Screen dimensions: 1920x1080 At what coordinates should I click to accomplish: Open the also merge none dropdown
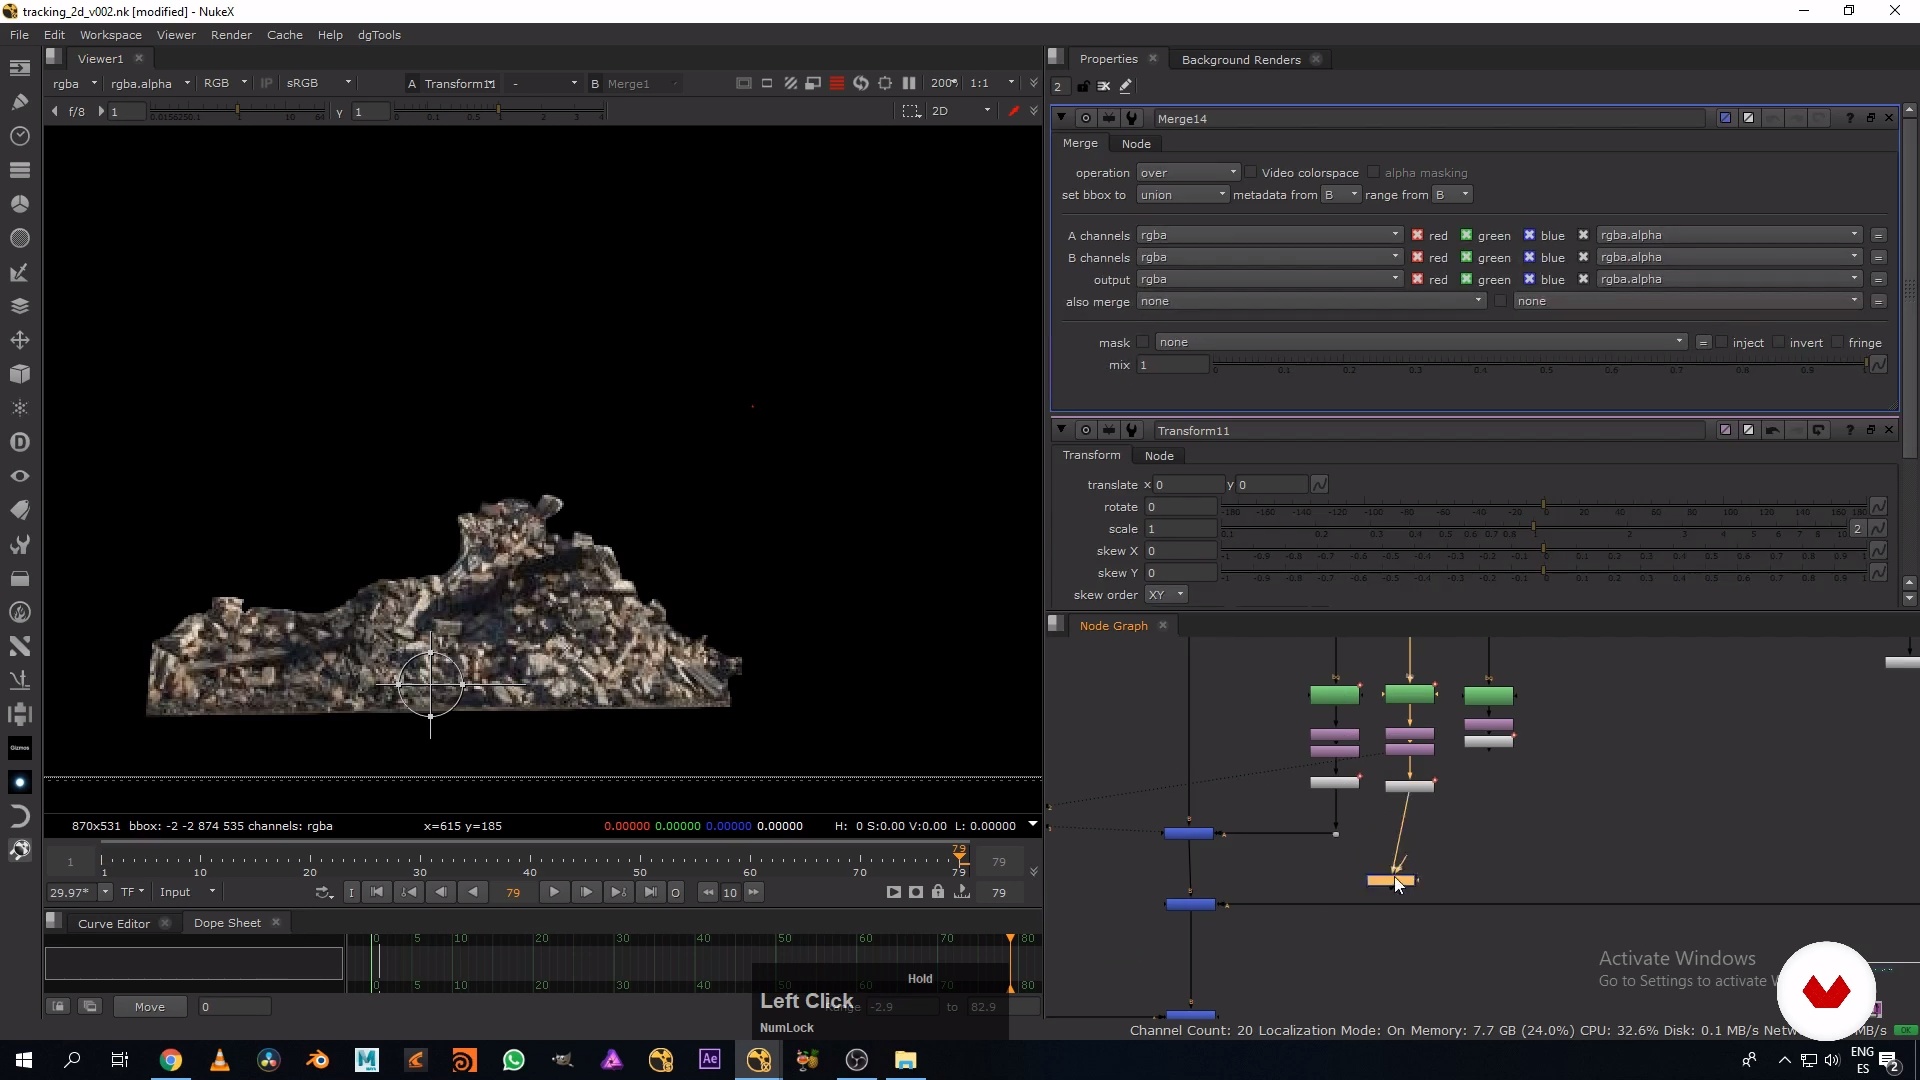coord(1311,301)
